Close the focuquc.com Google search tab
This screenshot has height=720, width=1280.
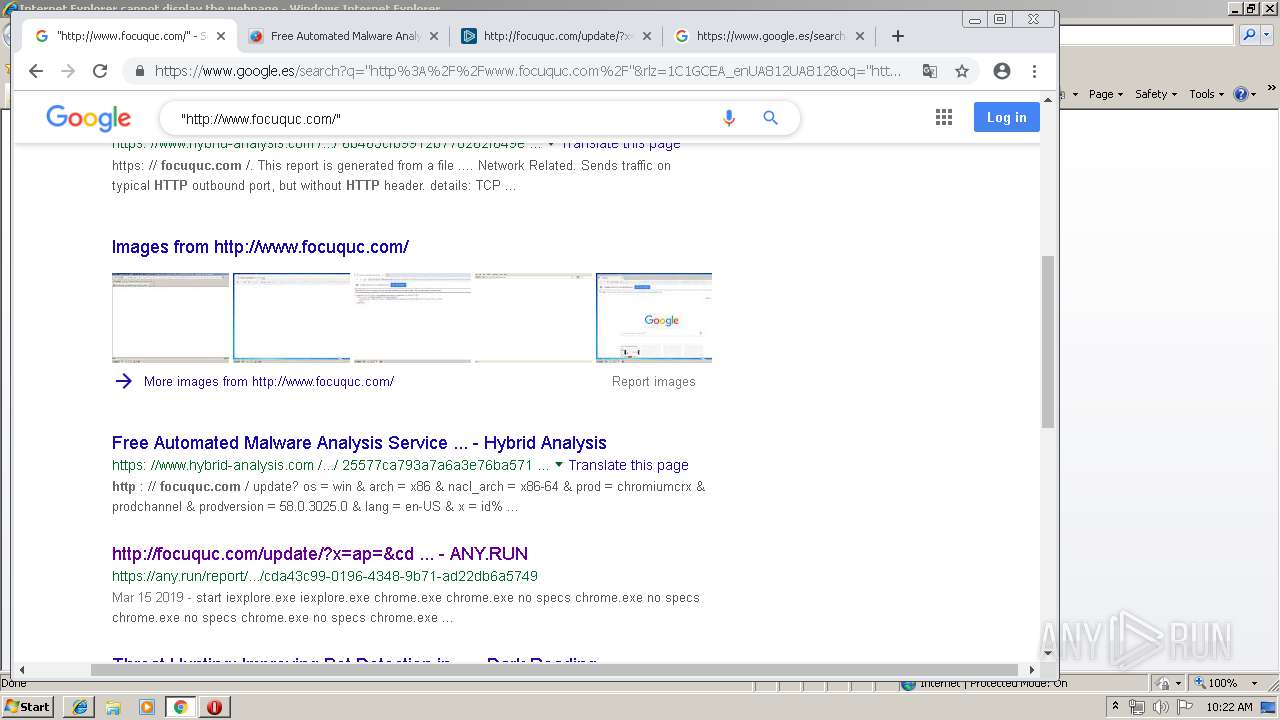click(x=221, y=36)
